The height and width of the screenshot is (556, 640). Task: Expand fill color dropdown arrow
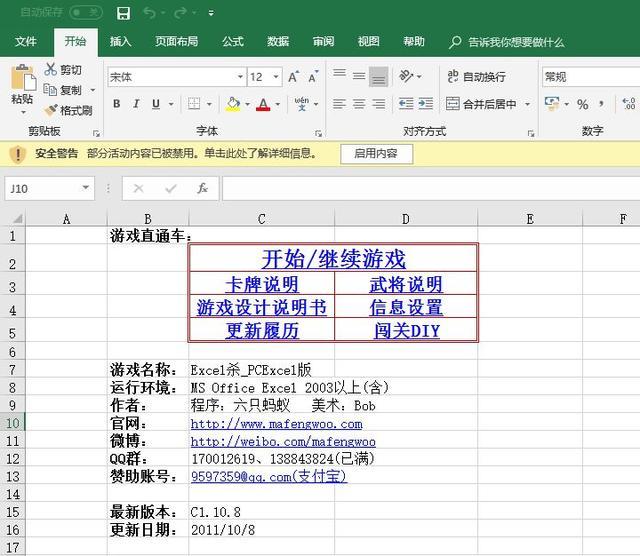click(247, 105)
